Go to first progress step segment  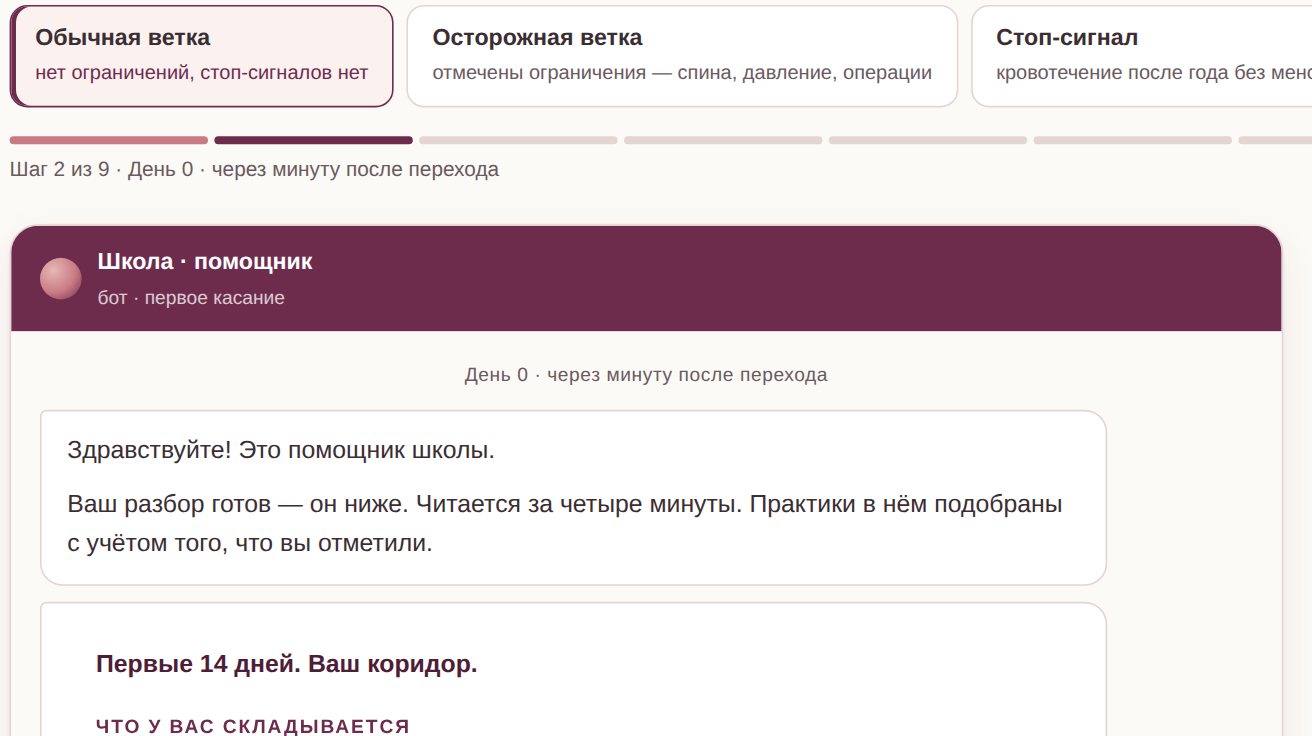click(x=109, y=140)
